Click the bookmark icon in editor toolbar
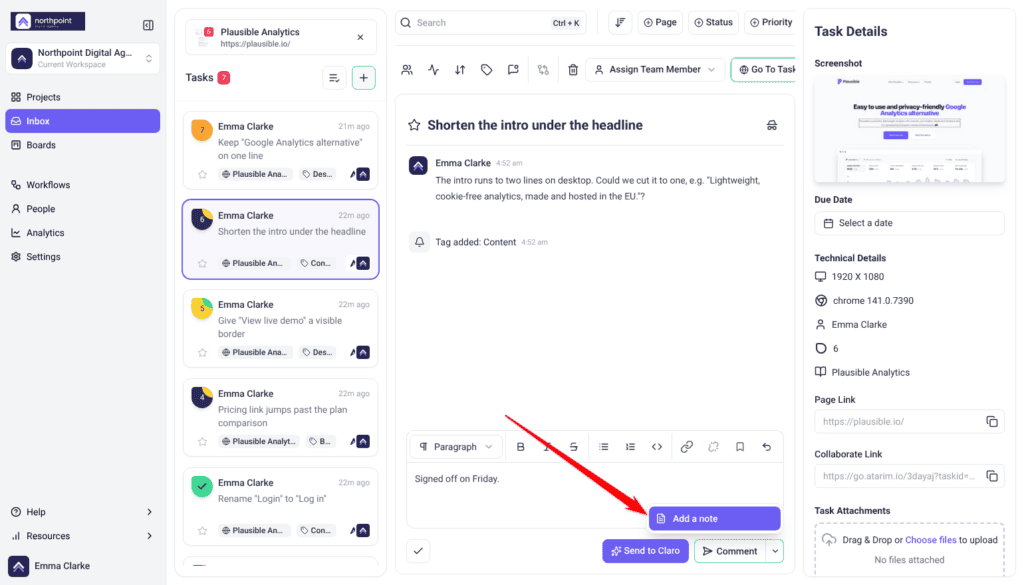The image size is (1024, 585). (x=740, y=447)
